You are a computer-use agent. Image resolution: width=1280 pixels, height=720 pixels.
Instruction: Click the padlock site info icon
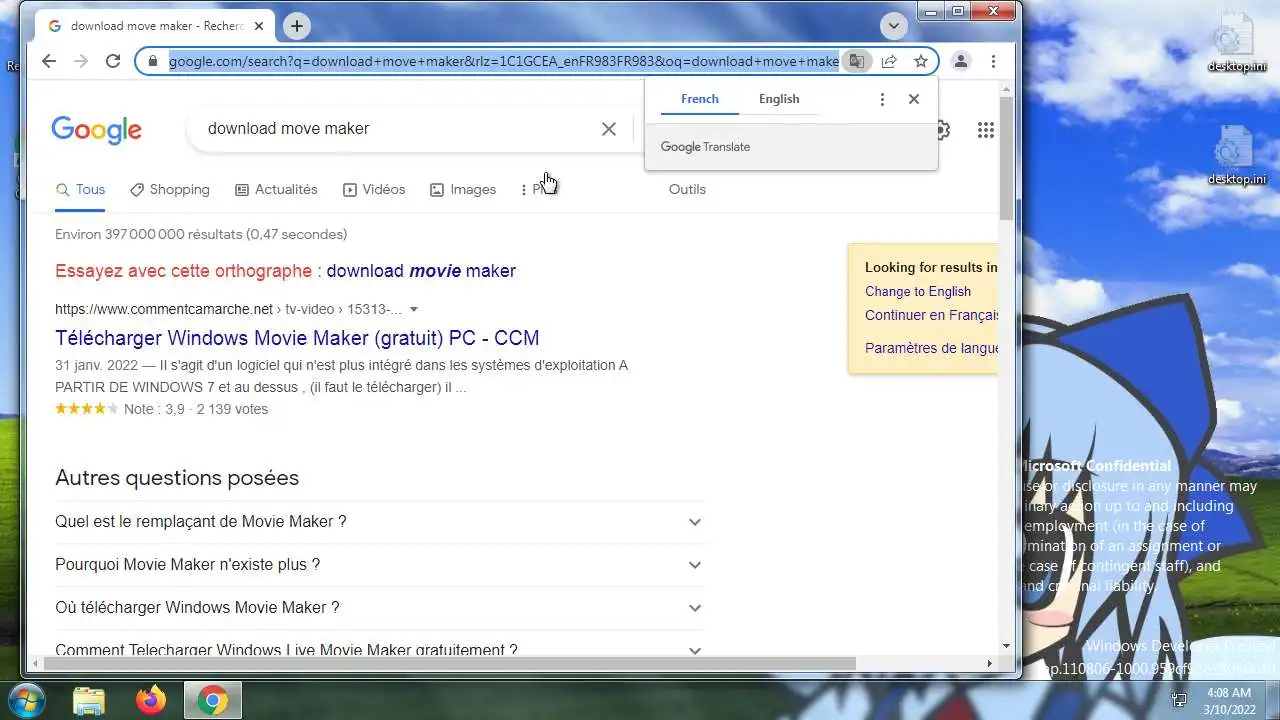click(153, 61)
